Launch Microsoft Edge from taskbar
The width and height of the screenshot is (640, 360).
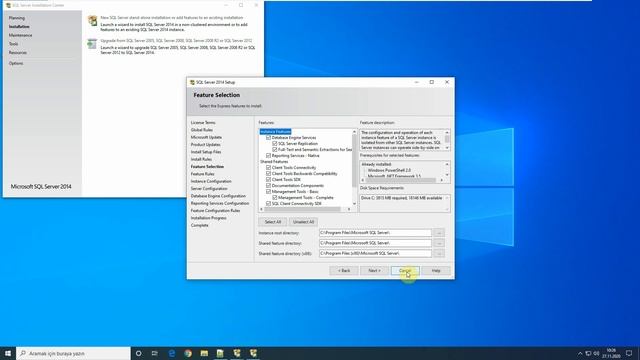[172, 353]
